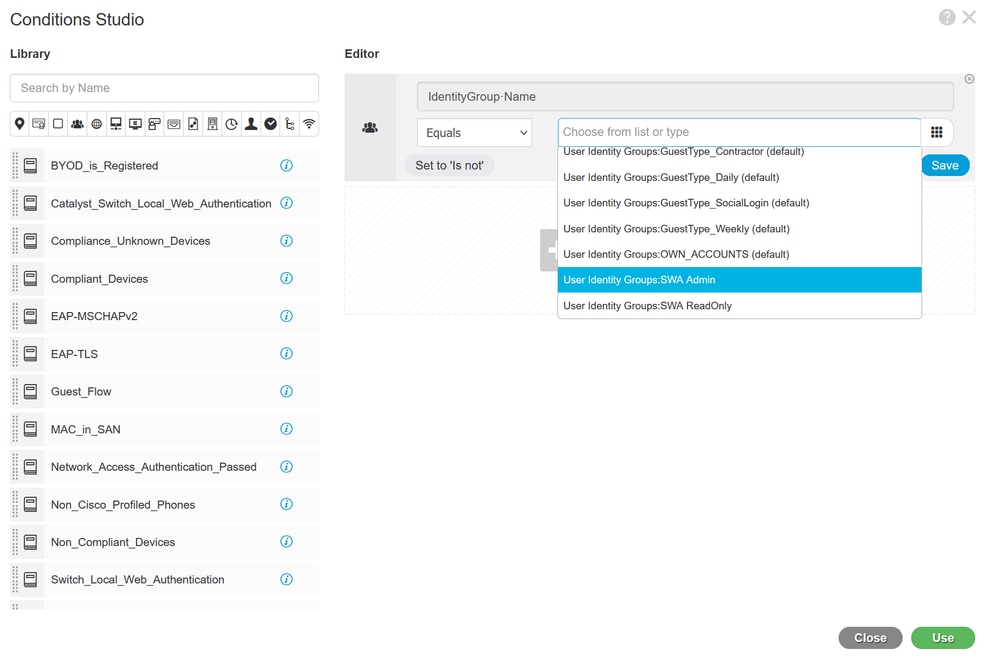Image resolution: width=999 pixels, height=656 pixels.
Task: Click the Close button
Action: 870,638
